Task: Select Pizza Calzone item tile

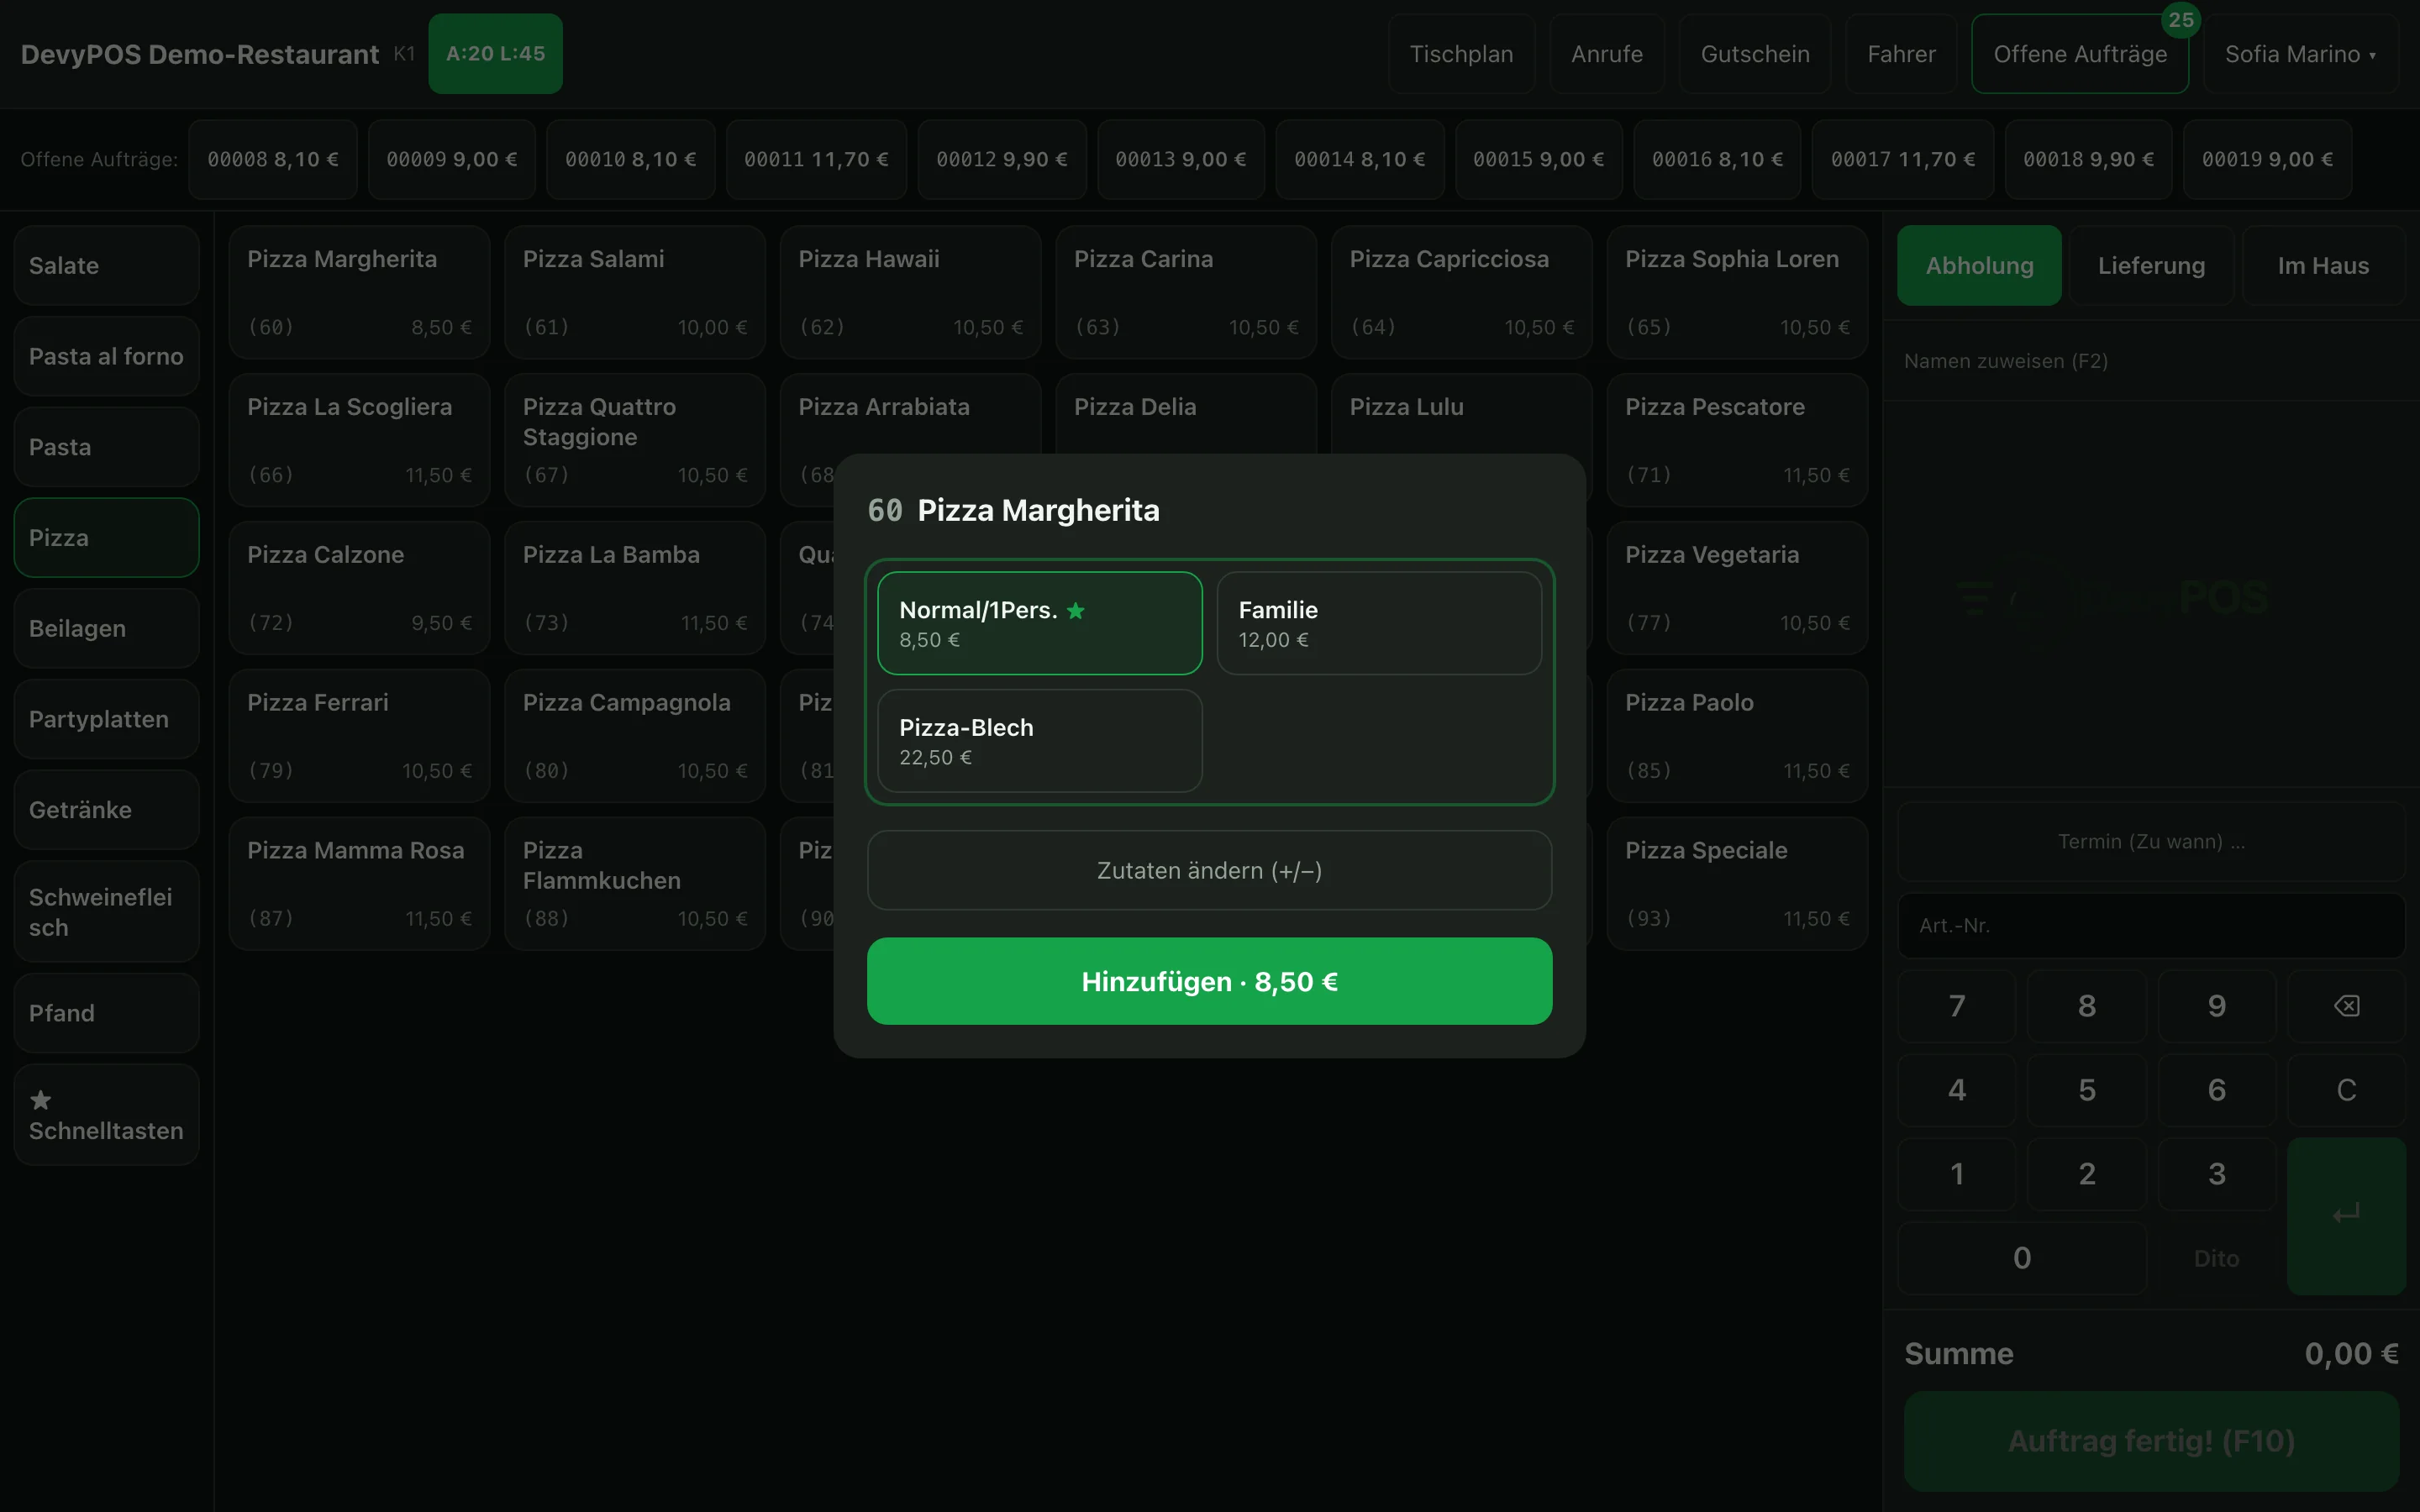Action: point(359,588)
